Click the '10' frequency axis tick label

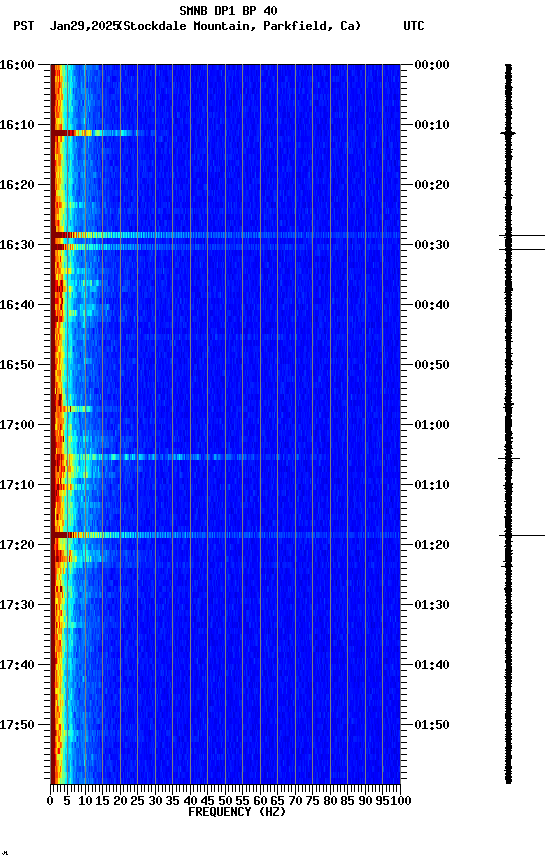(x=85, y=801)
